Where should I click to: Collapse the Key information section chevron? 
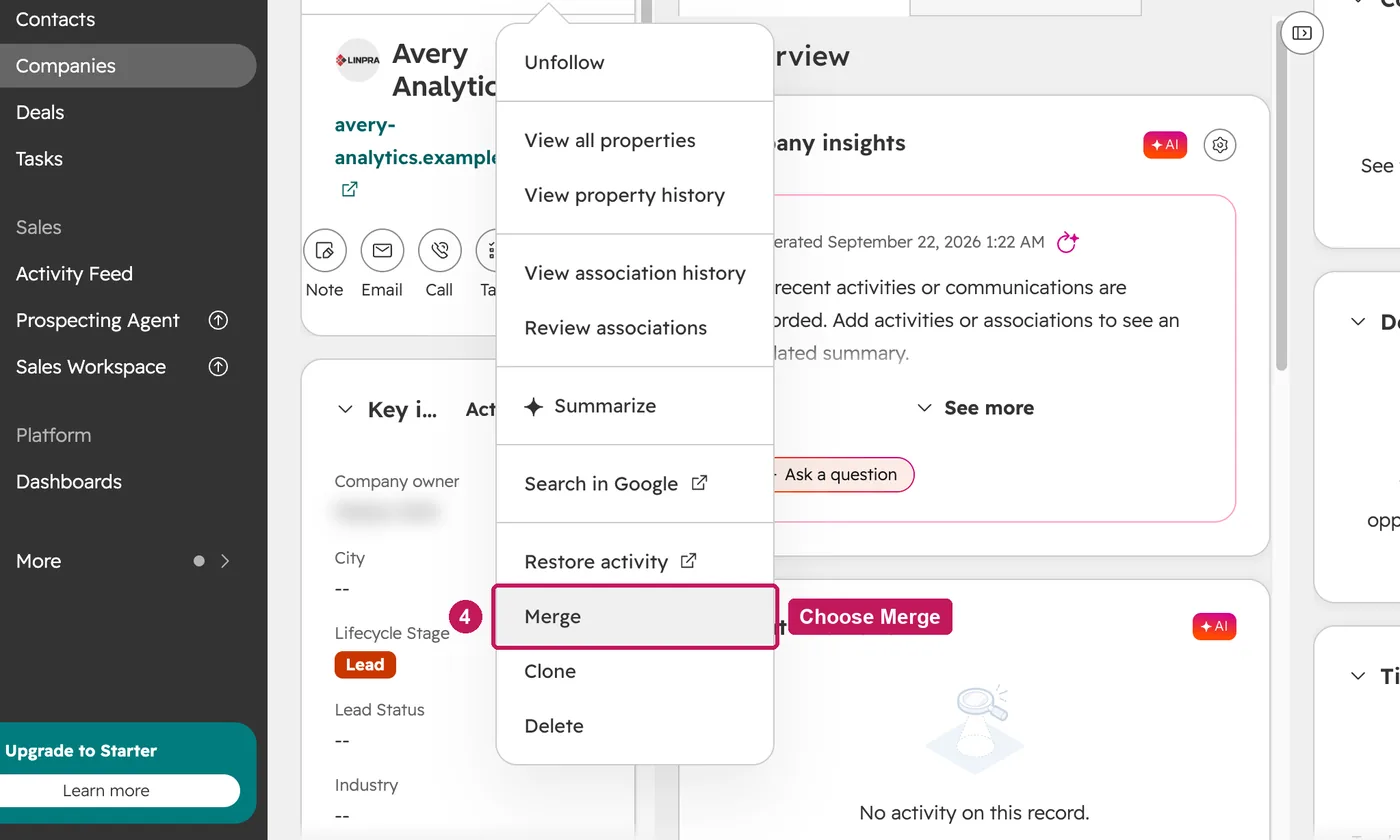pos(345,409)
